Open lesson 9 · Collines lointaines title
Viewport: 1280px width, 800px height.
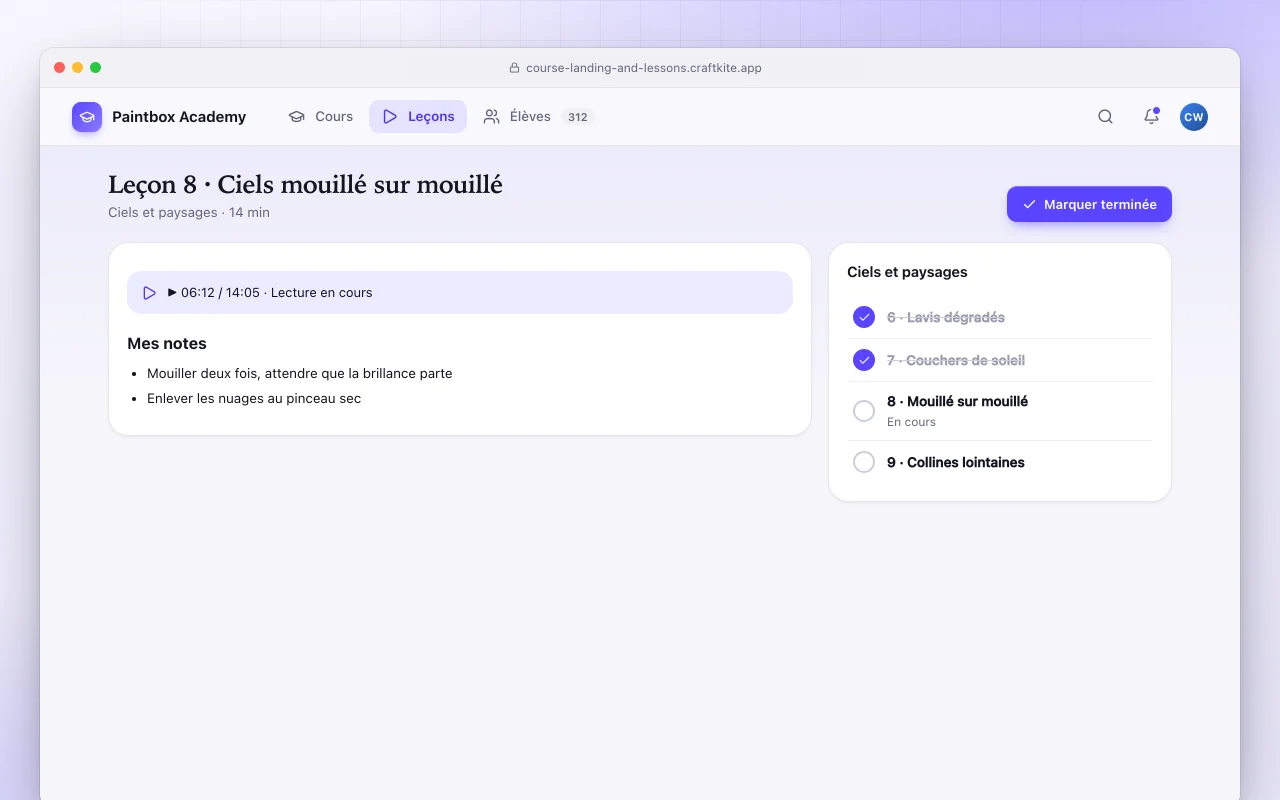click(x=956, y=462)
